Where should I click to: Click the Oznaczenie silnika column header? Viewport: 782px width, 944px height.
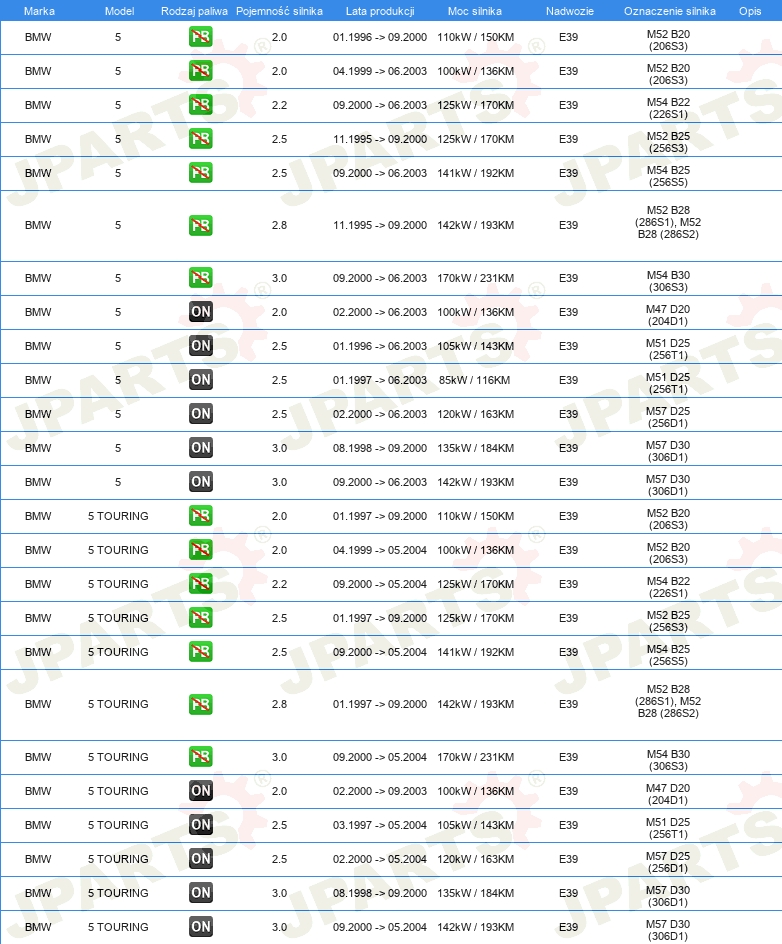point(669,11)
